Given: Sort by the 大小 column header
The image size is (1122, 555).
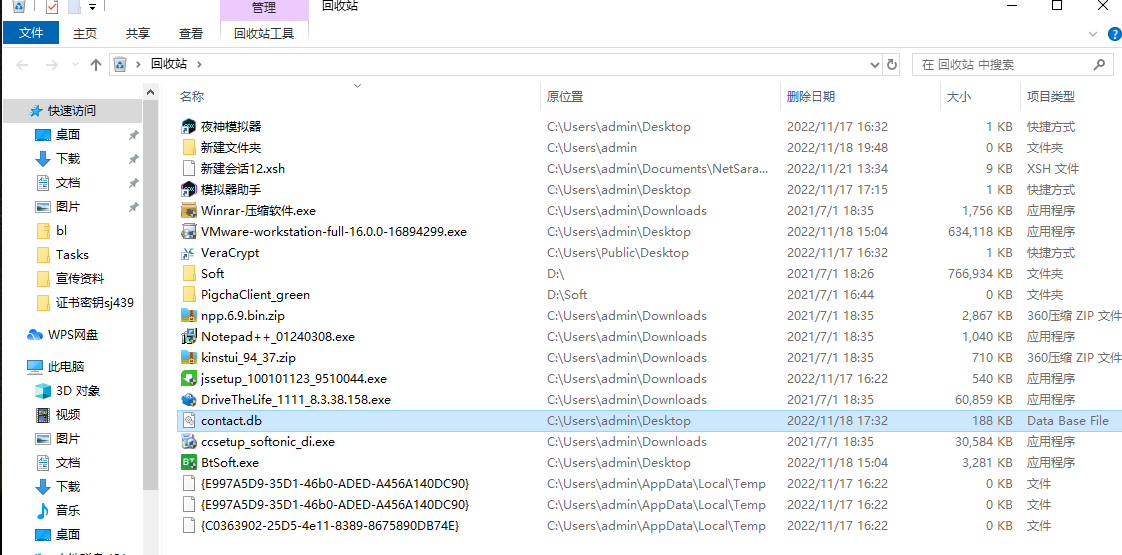Looking at the screenshot, I should pos(957,97).
